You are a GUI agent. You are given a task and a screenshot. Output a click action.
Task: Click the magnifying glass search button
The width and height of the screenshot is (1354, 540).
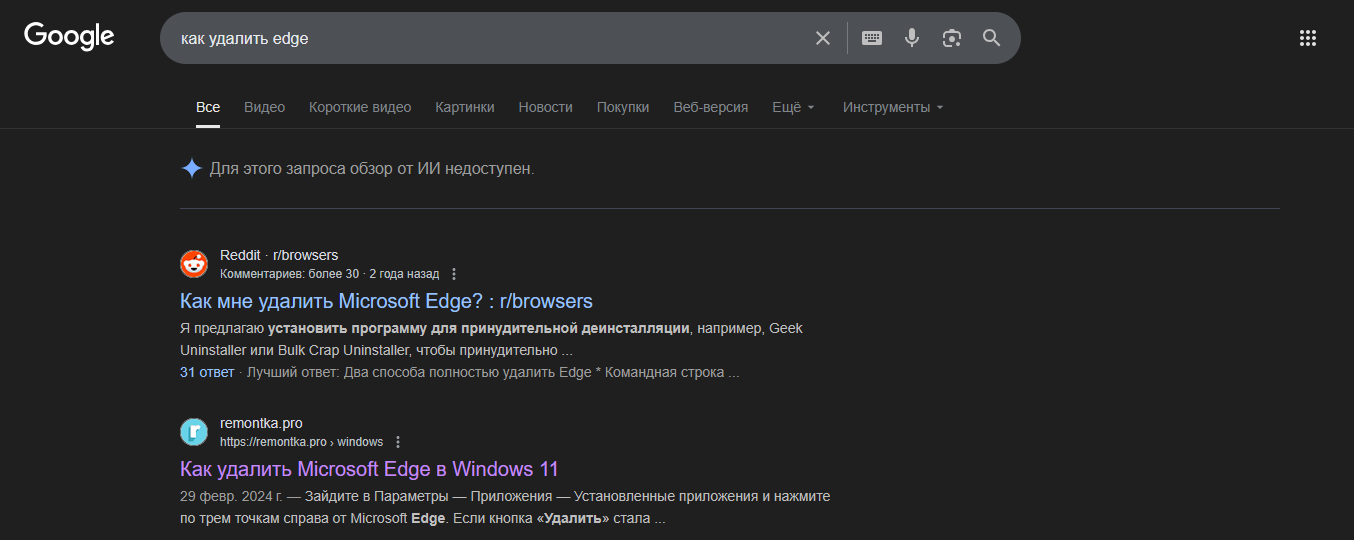click(x=991, y=38)
